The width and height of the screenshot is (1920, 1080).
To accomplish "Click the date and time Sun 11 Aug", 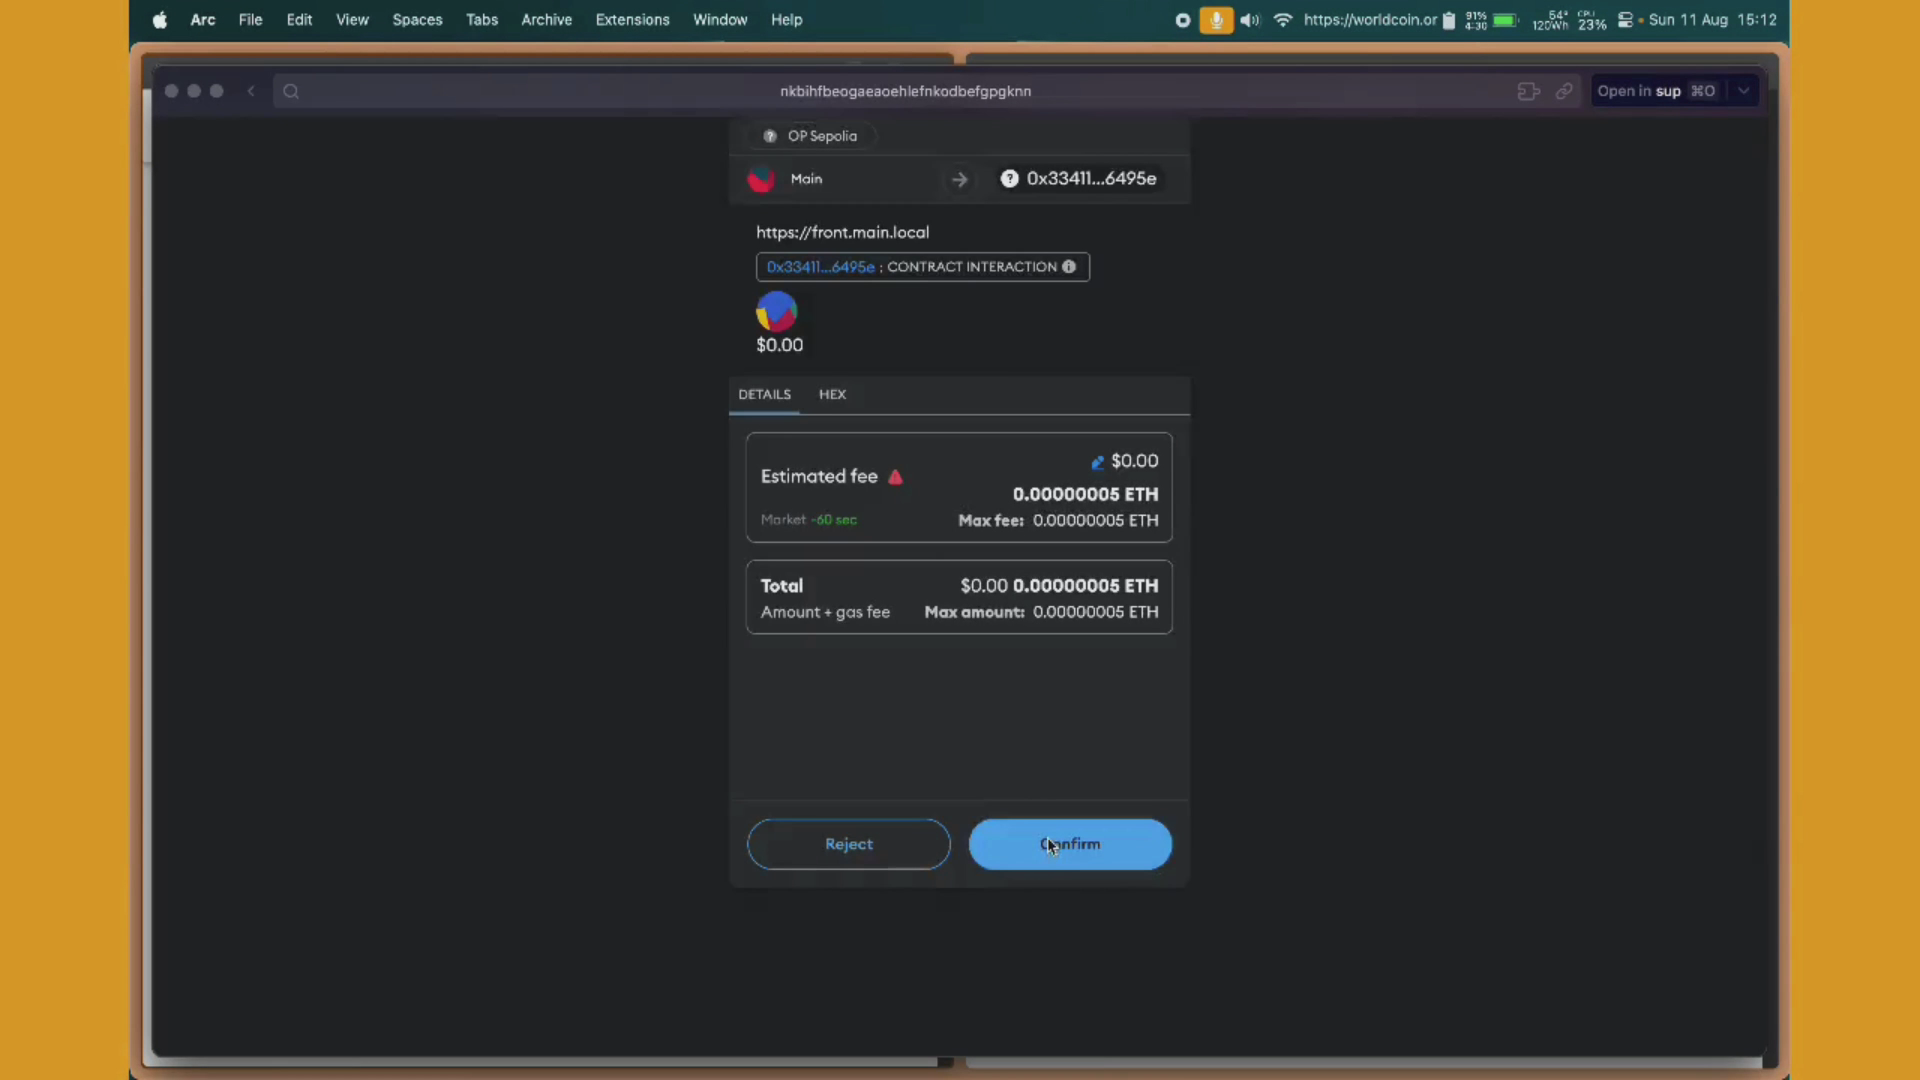I will click(x=1712, y=20).
